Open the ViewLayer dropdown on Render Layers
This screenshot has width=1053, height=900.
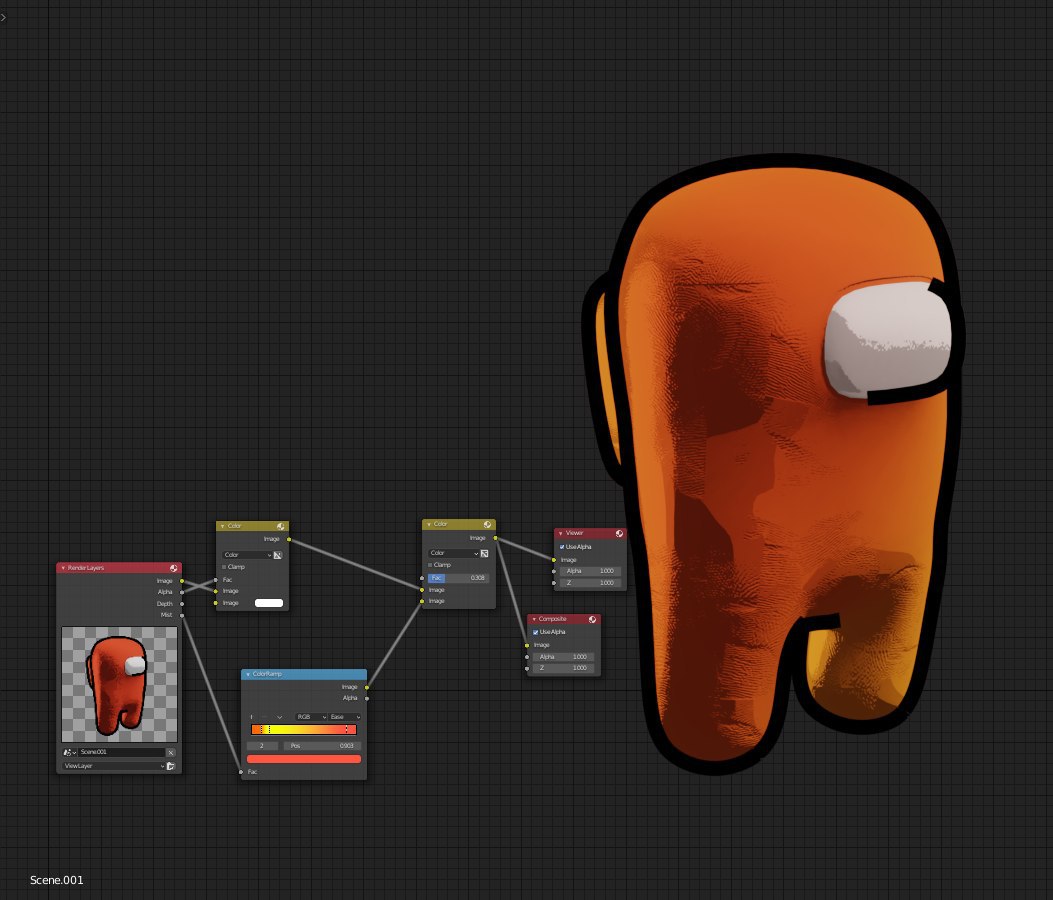(113, 766)
